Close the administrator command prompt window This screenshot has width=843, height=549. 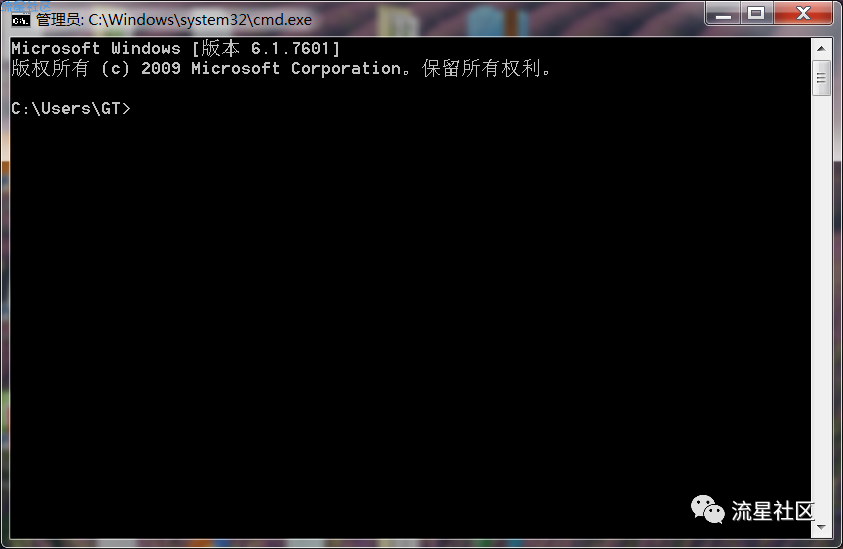(803, 14)
